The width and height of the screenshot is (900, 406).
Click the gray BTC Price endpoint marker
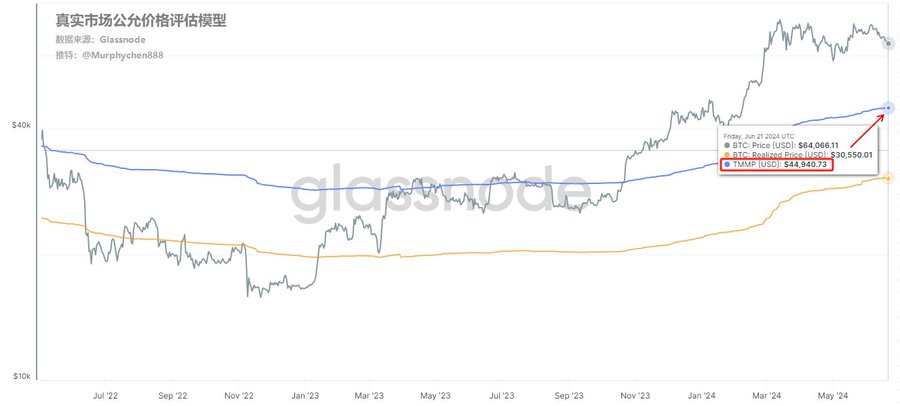pyautogui.click(x=888, y=44)
